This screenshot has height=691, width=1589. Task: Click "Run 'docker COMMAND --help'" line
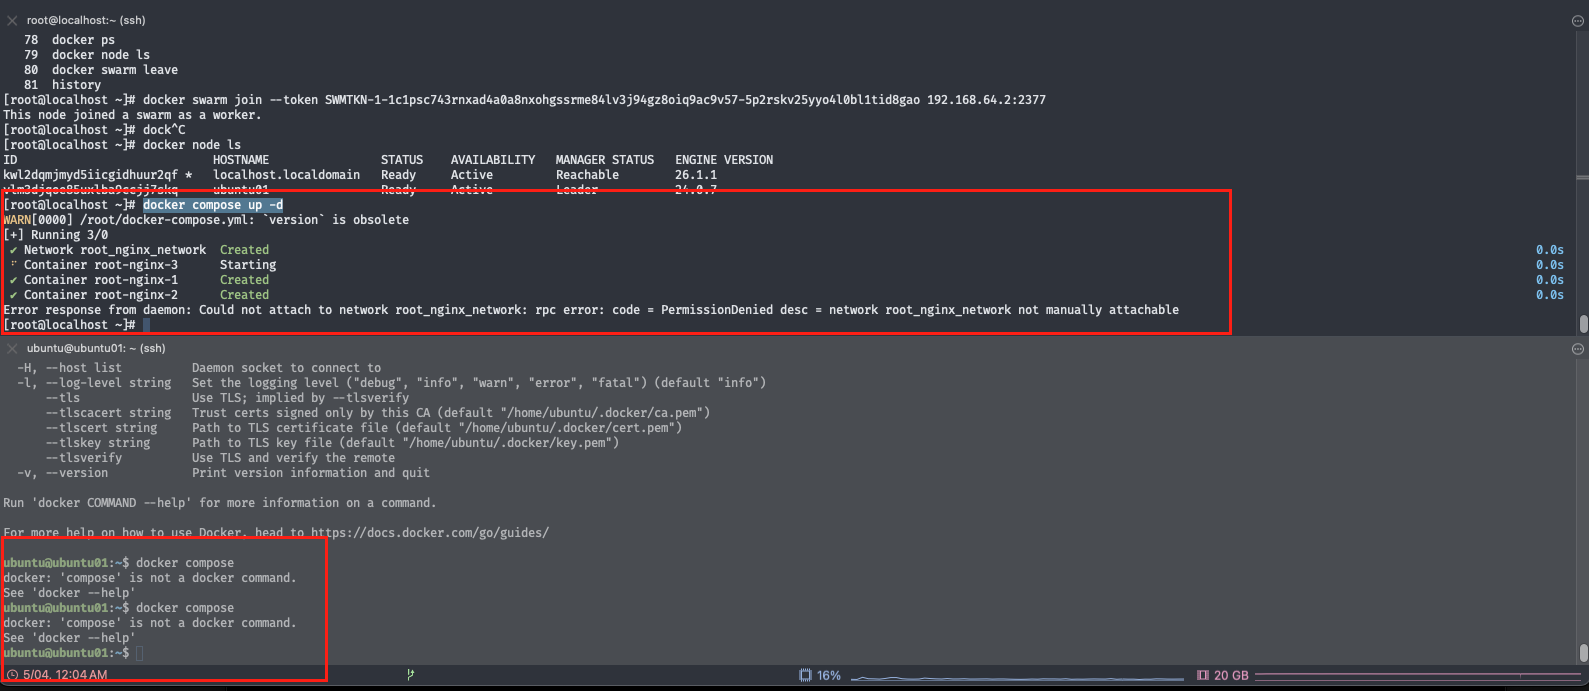point(220,503)
